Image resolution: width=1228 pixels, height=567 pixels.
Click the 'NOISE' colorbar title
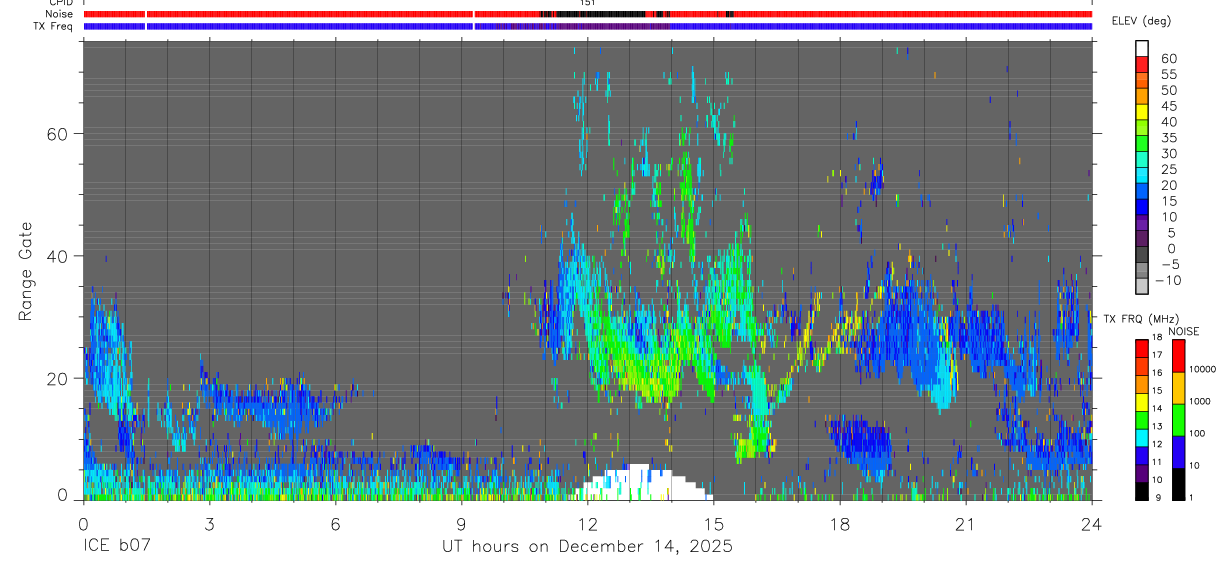(x=1183, y=331)
